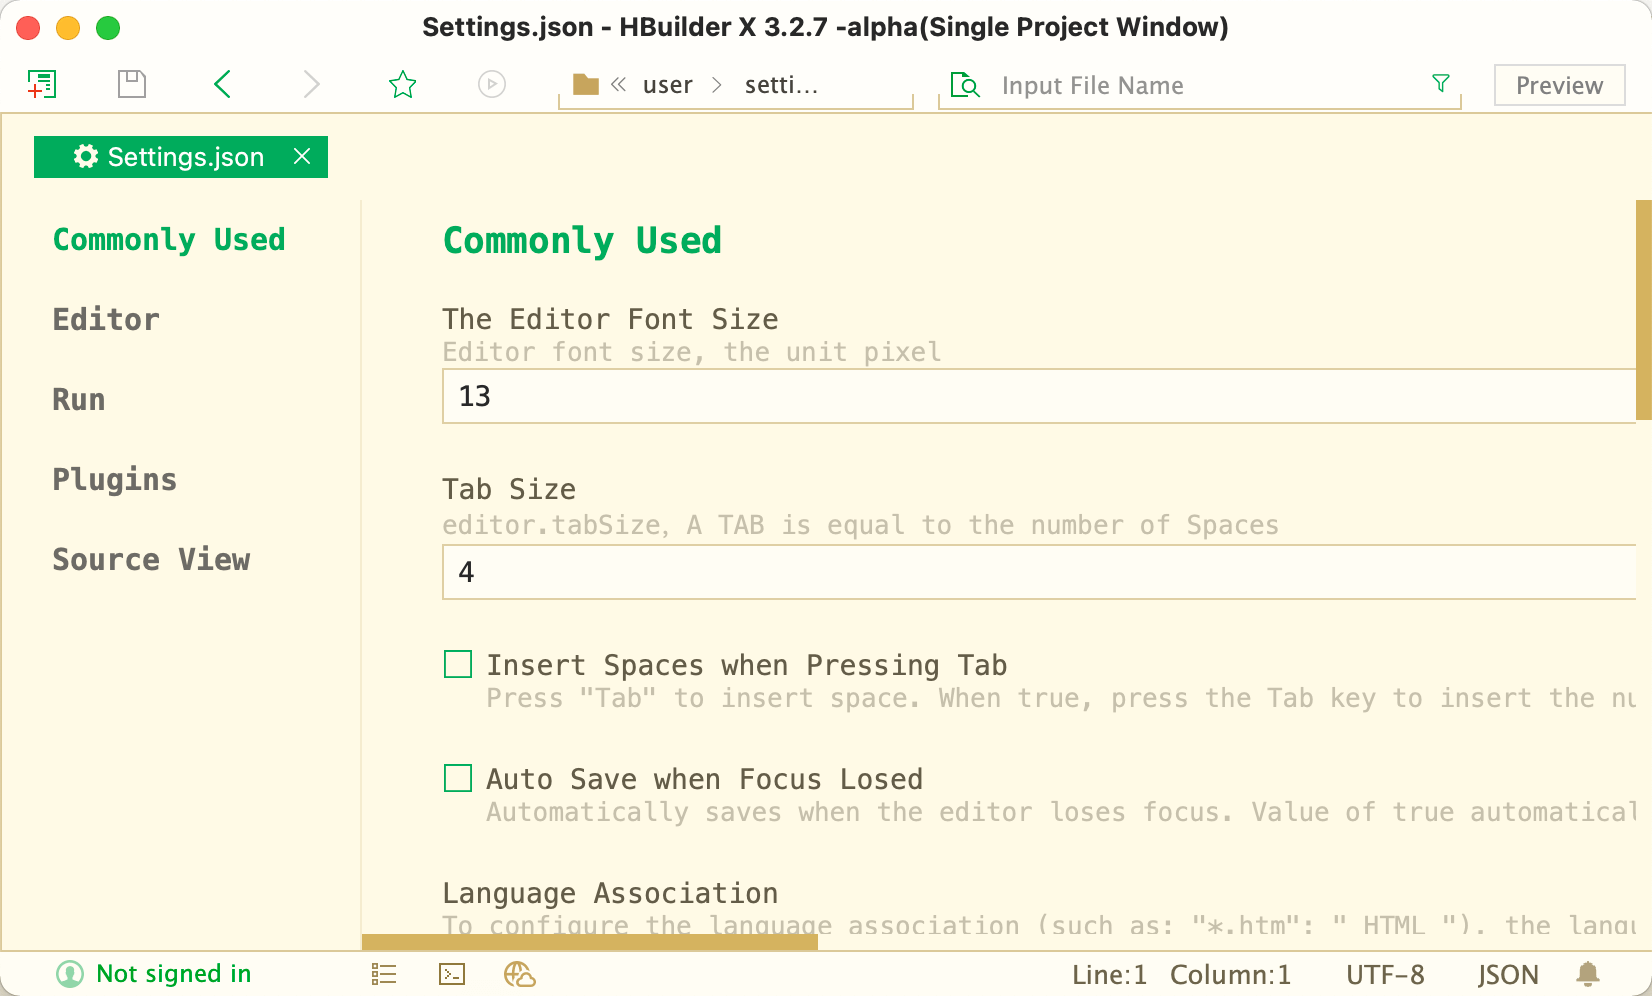Click the filter funnel icon
This screenshot has height=996, width=1652.
click(x=1441, y=84)
